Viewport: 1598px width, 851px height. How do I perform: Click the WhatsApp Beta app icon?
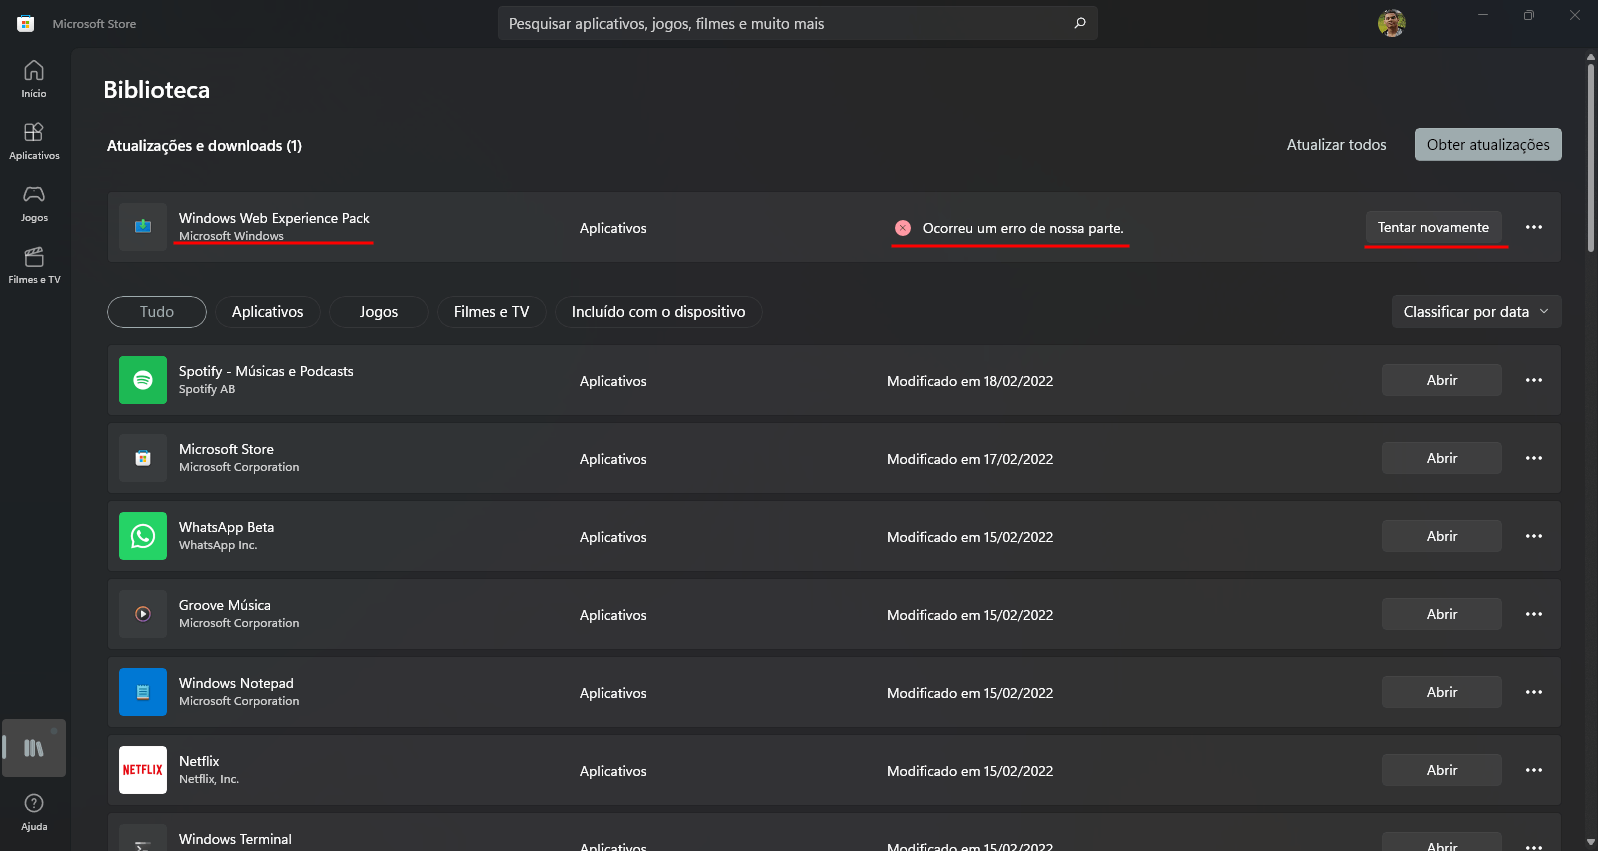coord(143,536)
